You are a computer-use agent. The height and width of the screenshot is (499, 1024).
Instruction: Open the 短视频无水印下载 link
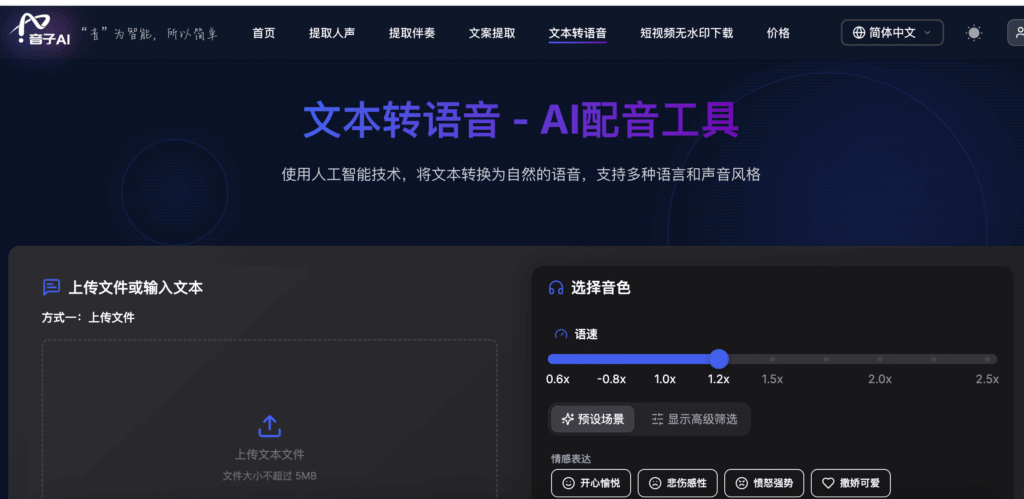click(x=686, y=33)
